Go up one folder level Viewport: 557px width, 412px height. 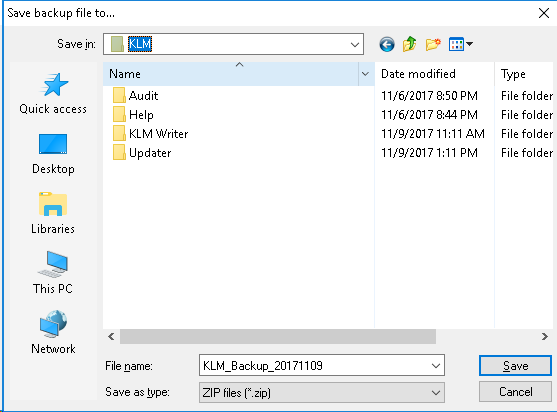point(410,44)
